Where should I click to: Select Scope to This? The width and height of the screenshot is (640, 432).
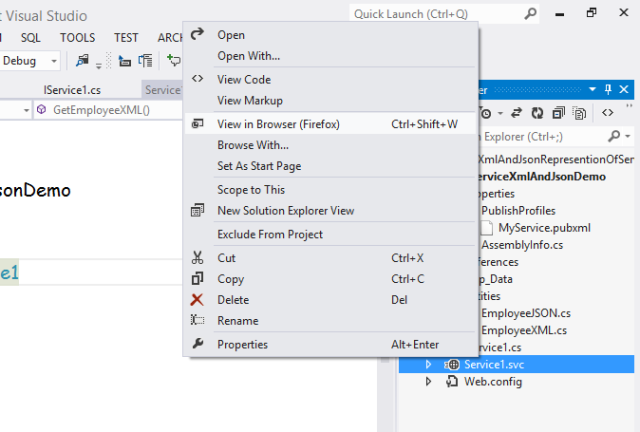(x=331, y=189)
